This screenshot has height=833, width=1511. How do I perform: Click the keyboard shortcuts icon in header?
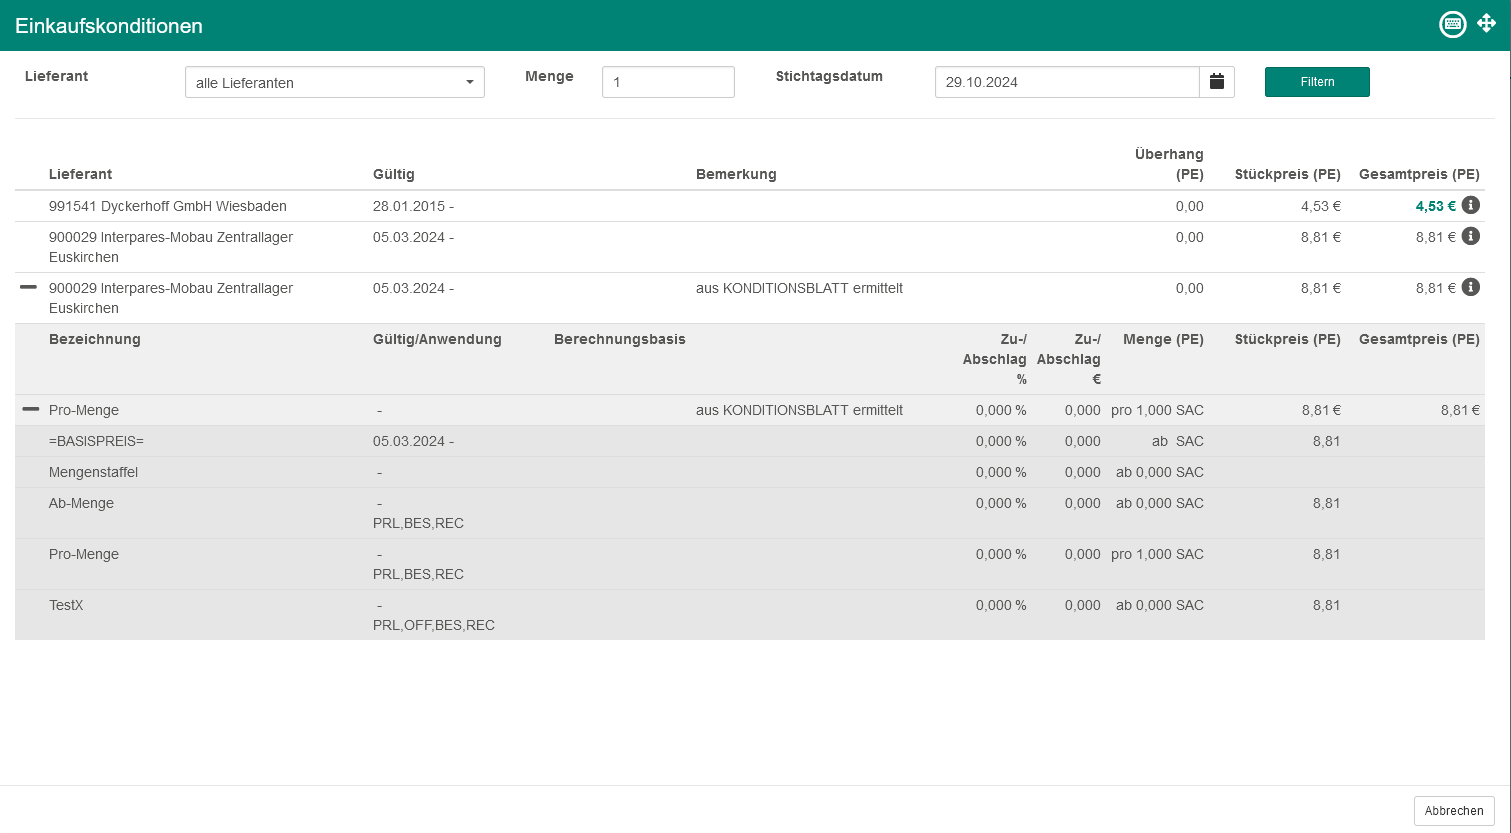(x=1452, y=25)
